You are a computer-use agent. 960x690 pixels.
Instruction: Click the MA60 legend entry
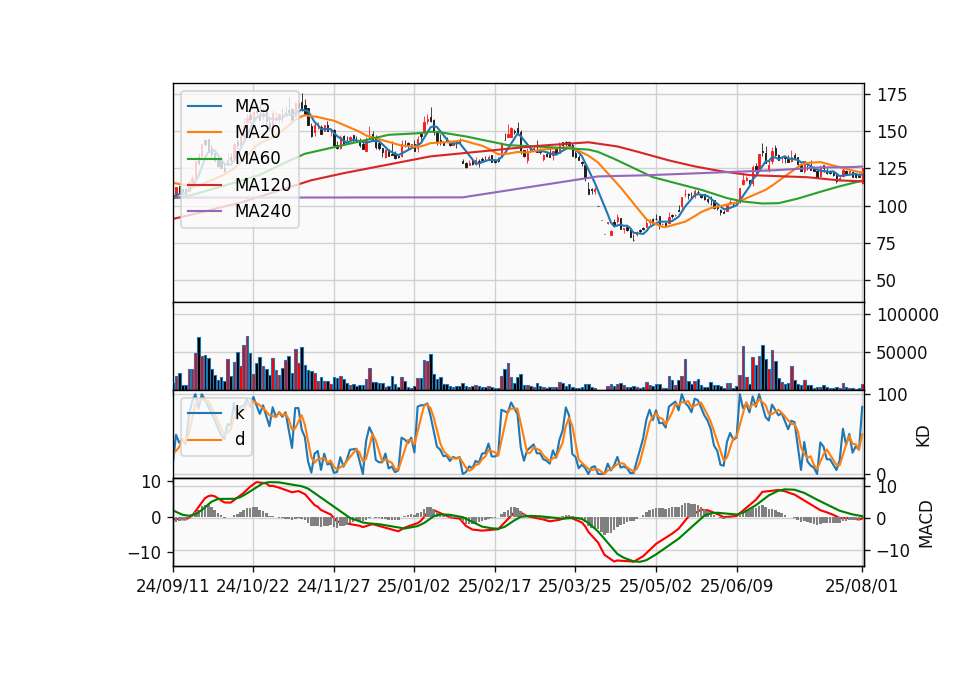[233, 158]
